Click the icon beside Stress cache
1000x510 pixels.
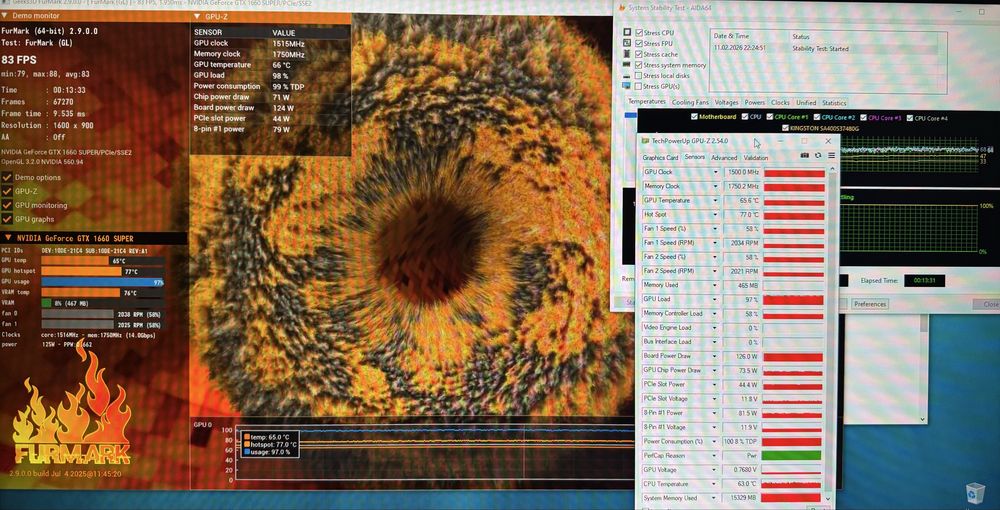[x=627, y=54]
